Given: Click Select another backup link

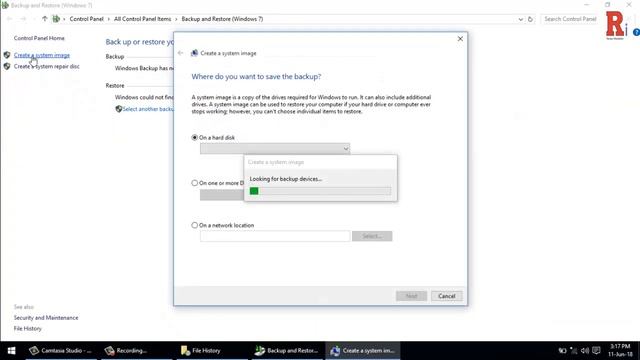Looking at the screenshot, I should (x=148, y=109).
